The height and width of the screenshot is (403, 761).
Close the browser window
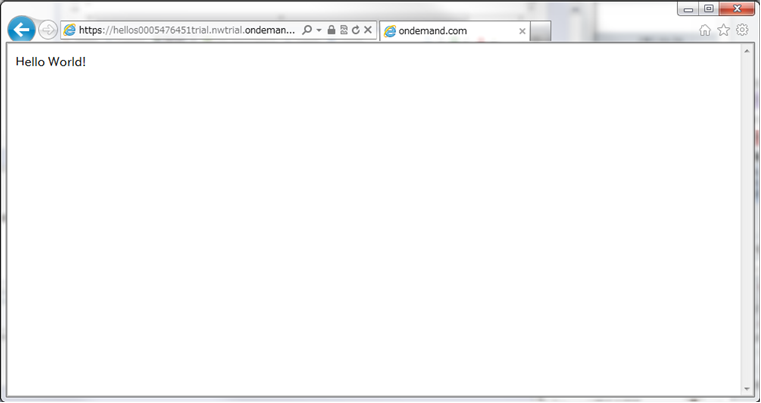737,9
